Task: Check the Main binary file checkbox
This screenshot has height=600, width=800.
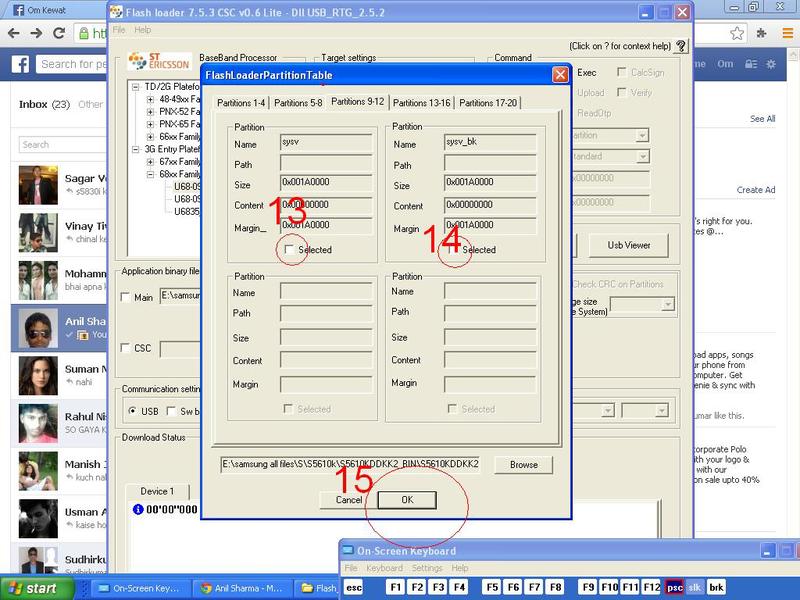Action: point(125,297)
